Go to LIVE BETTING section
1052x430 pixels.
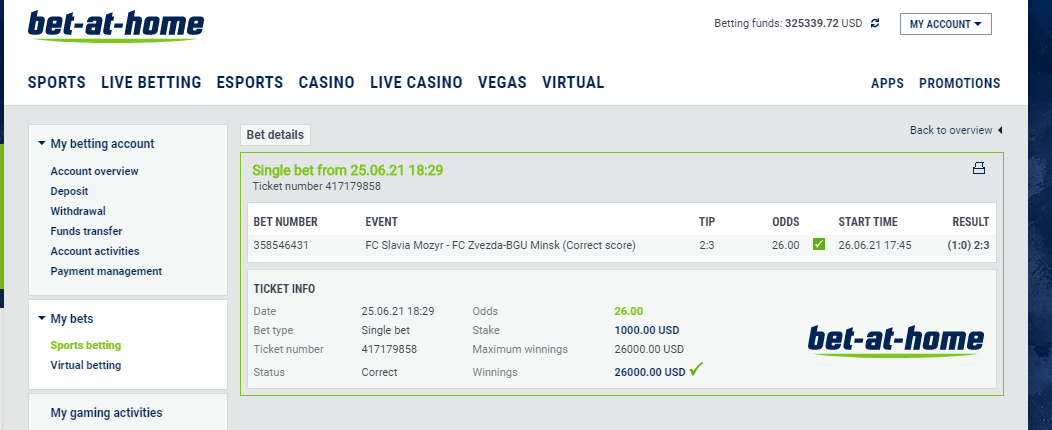tap(151, 83)
